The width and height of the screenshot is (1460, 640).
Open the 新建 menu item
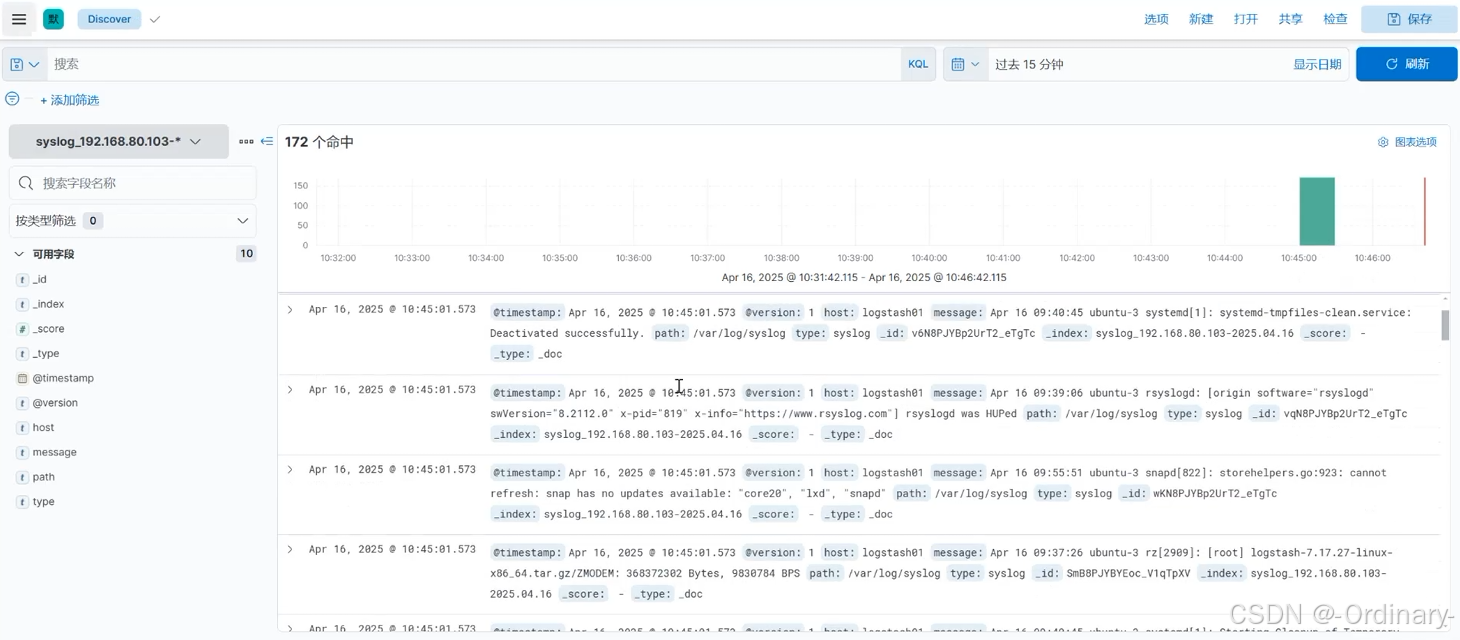1201,19
